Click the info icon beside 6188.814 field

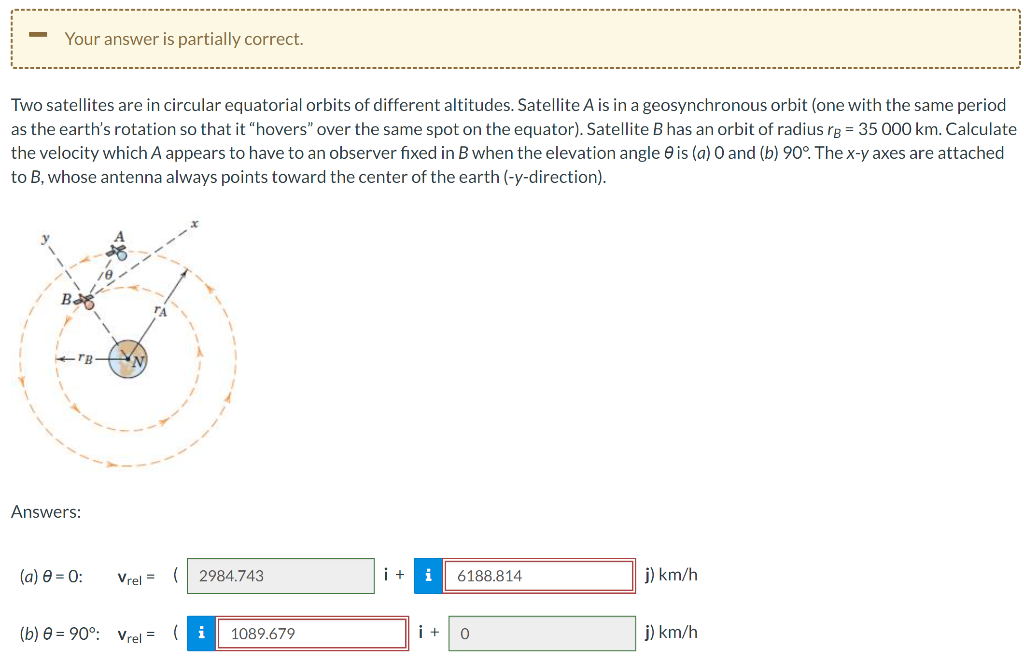tap(427, 575)
